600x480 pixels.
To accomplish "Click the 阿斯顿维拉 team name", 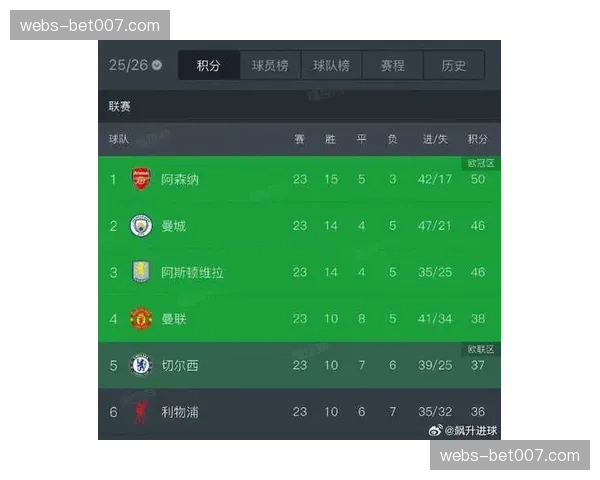I will 192,272.
